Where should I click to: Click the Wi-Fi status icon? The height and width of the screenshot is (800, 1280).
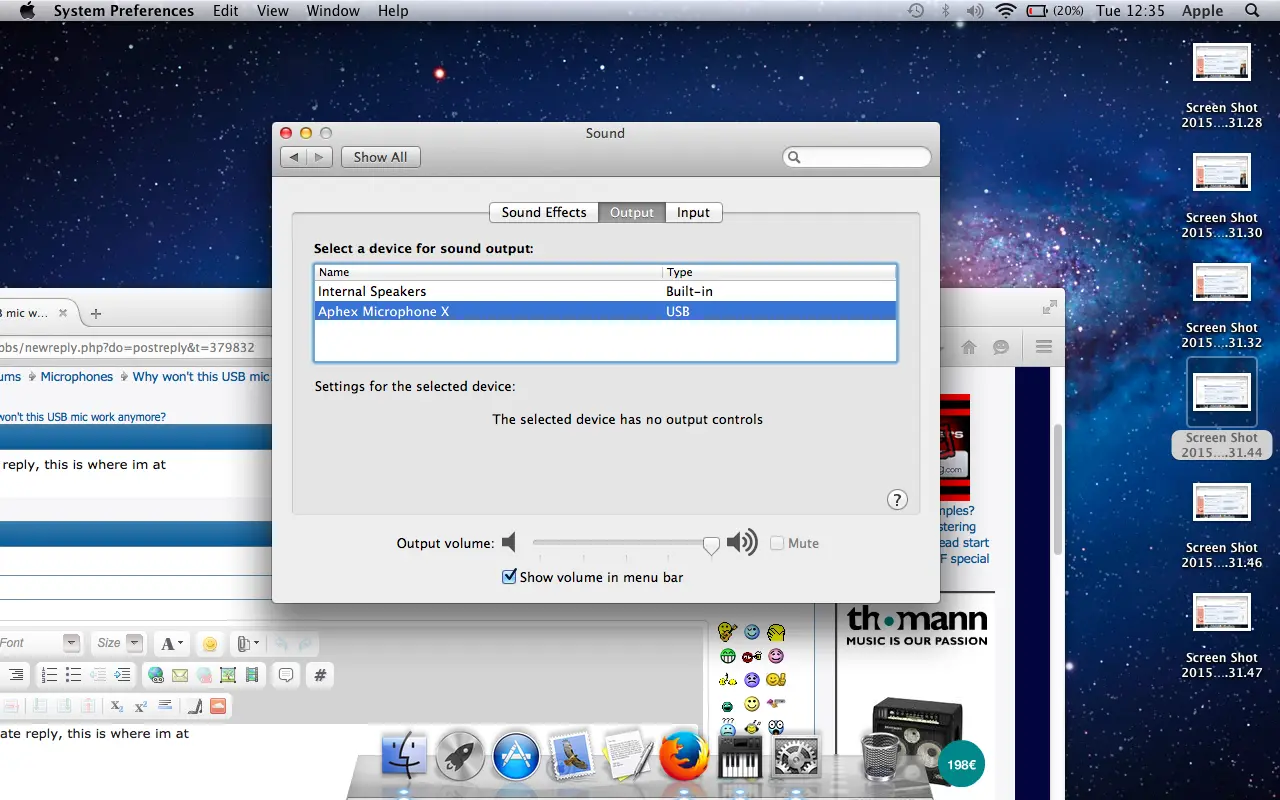click(x=1005, y=11)
